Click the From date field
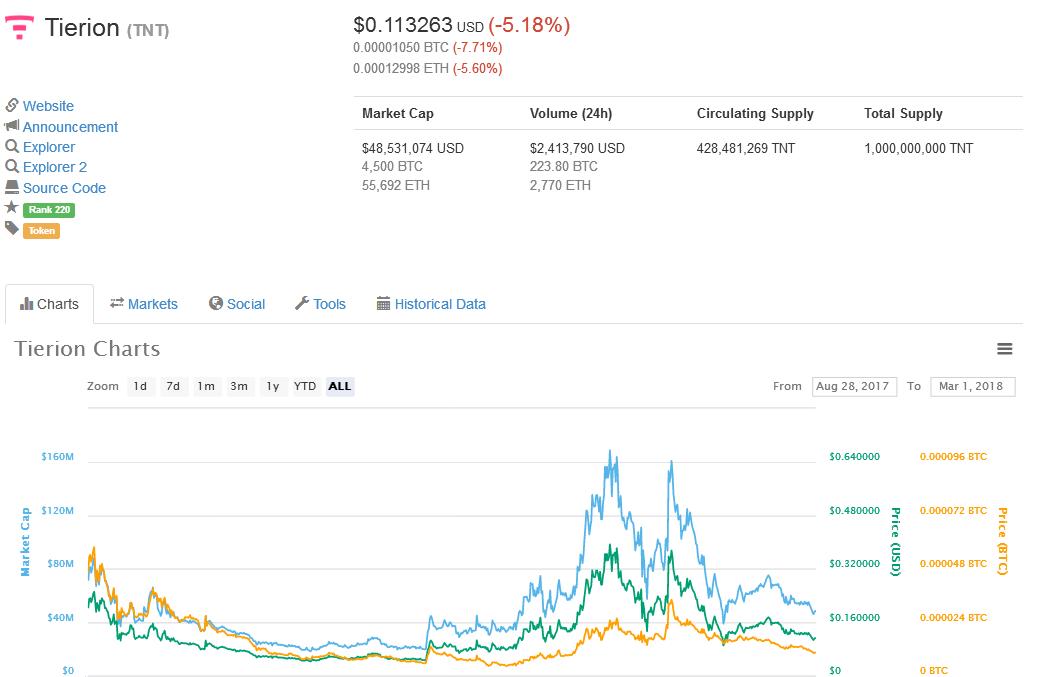Screen dimensions: 1045x677 tap(853, 386)
